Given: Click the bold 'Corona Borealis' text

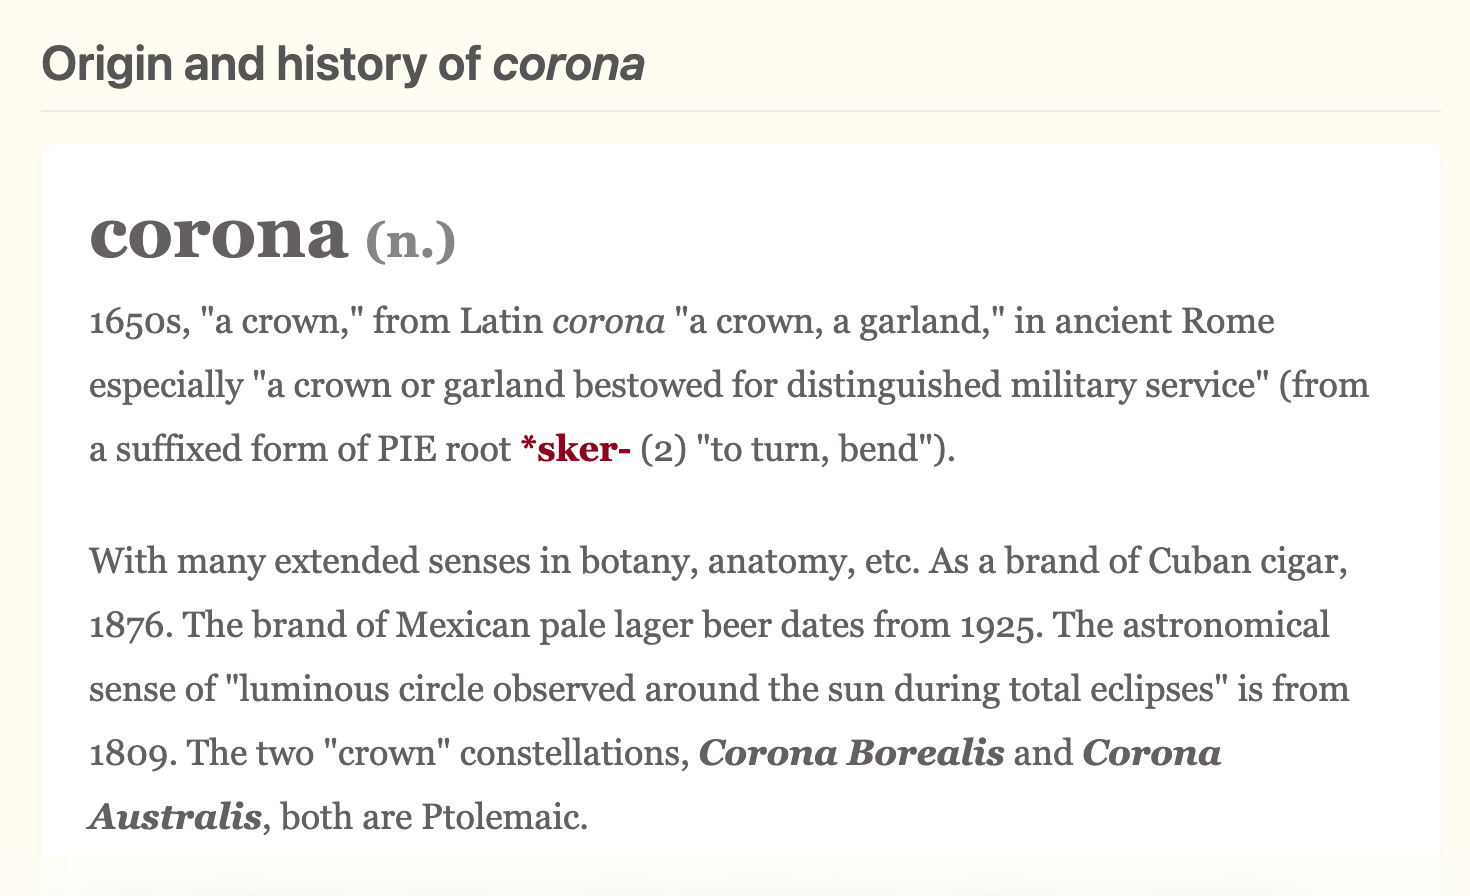Looking at the screenshot, I should [851, 753].
